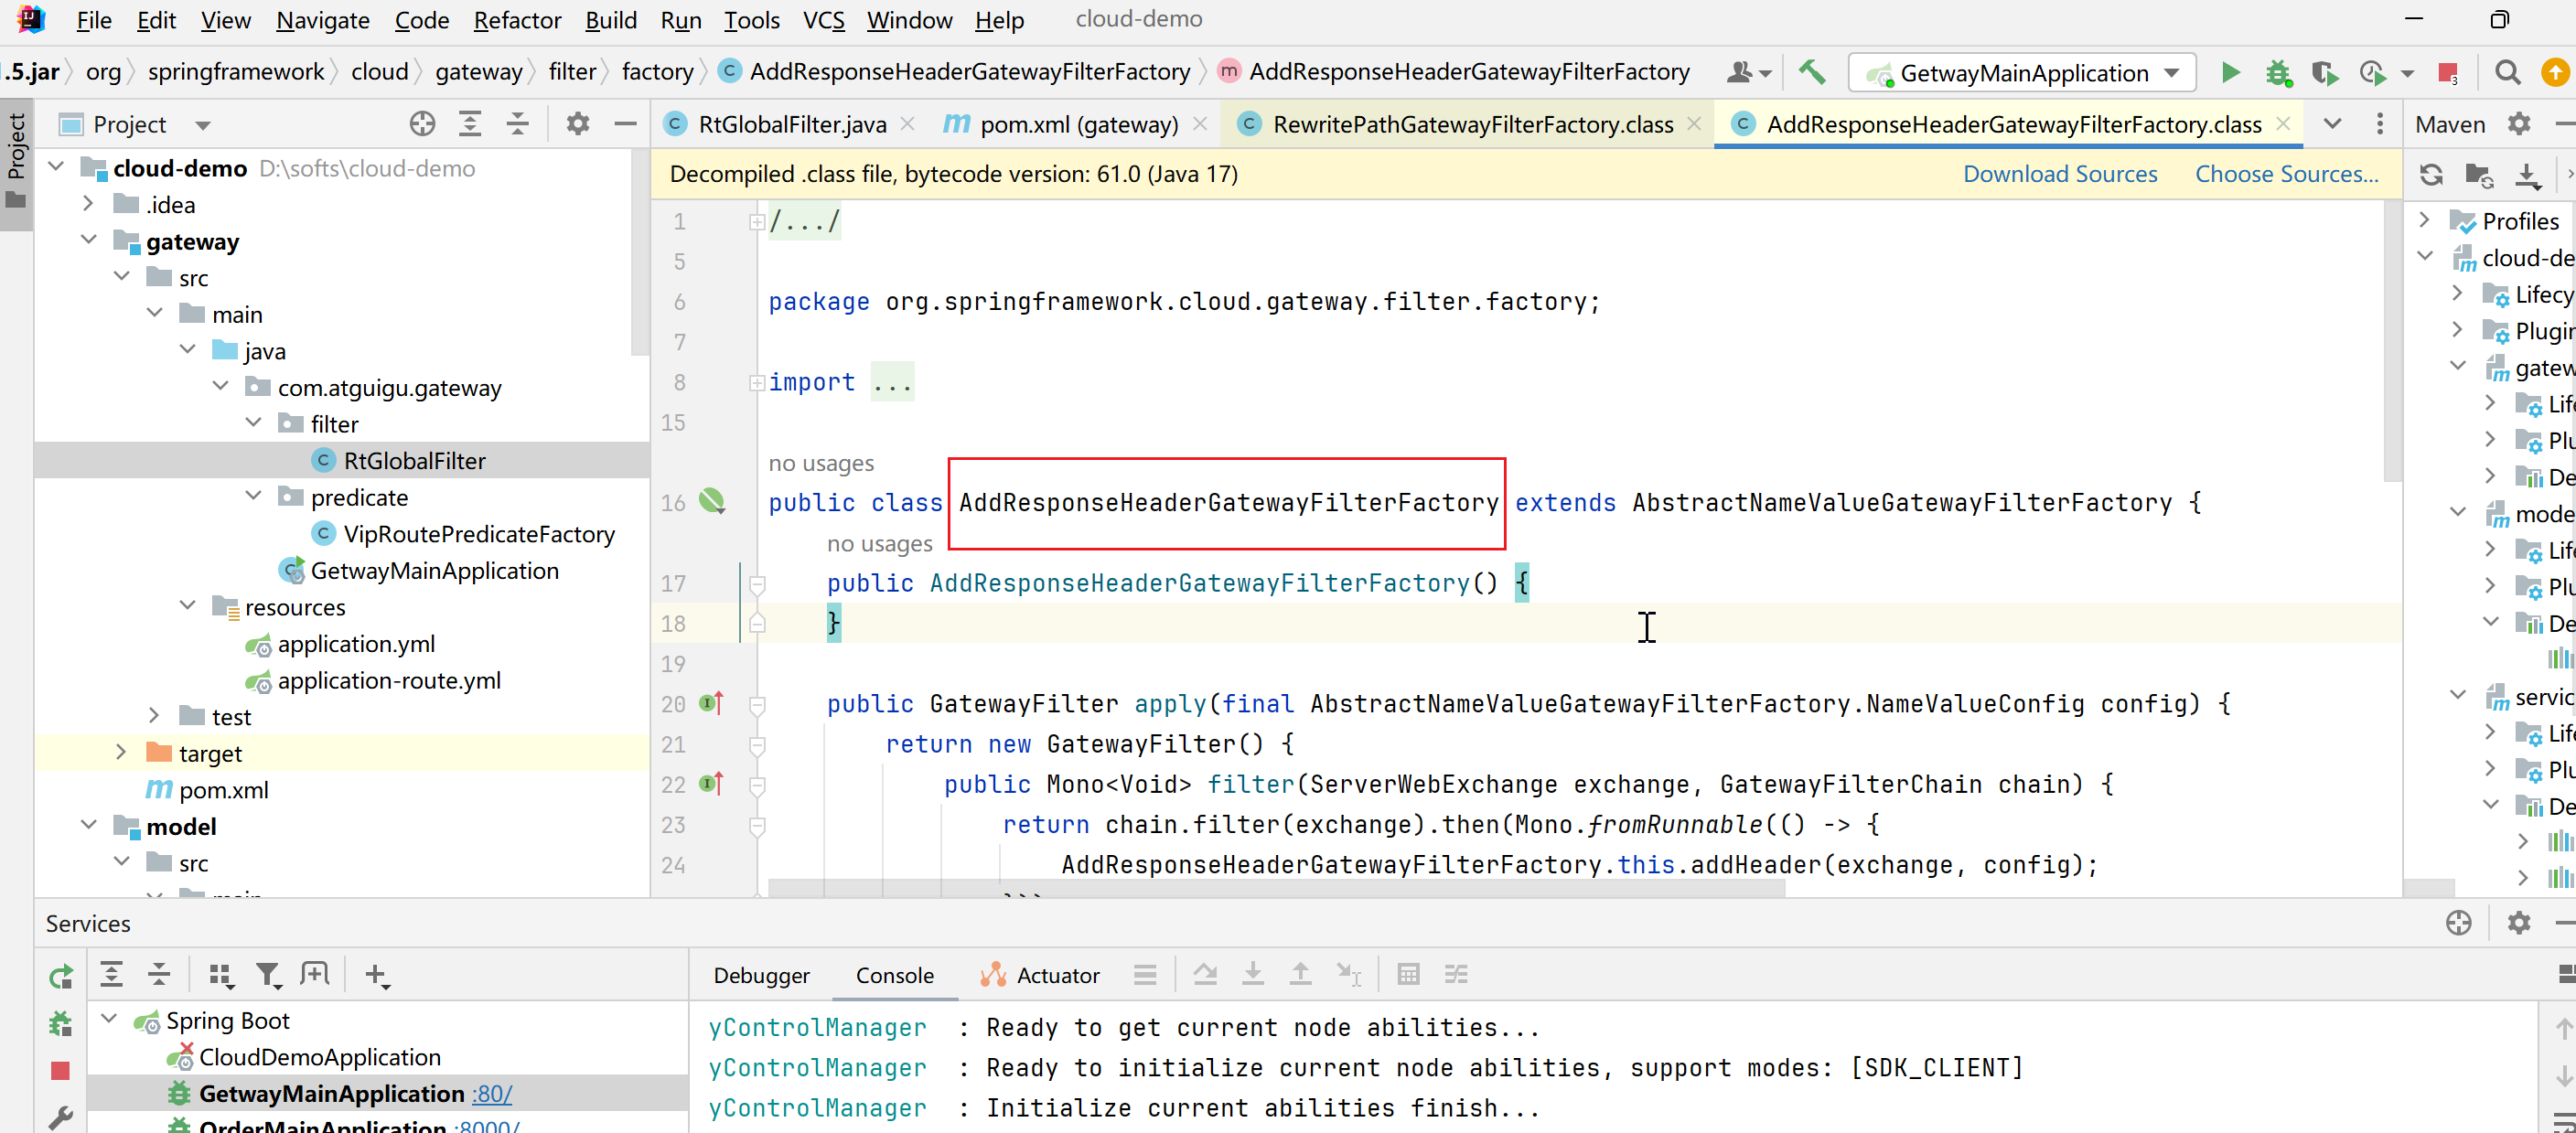
Task: Click Group By icon in Services toolbar
Action: pyautogui.click(x=220, y=974)
